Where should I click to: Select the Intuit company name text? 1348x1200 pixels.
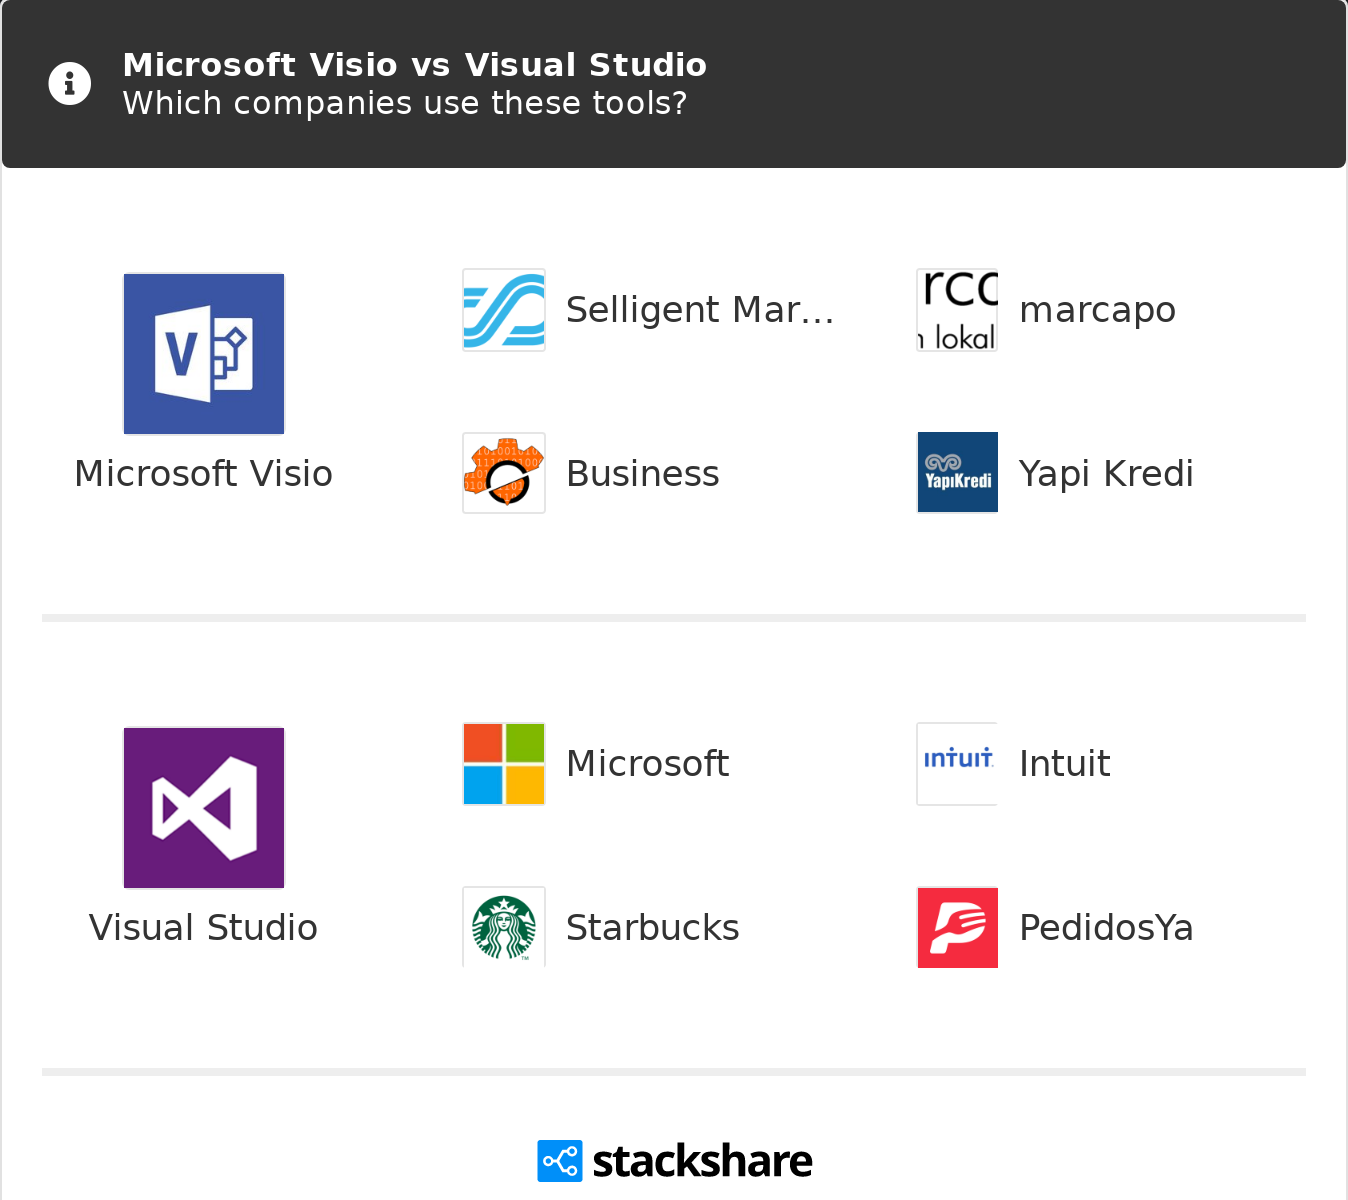(x=1064, y=763)
